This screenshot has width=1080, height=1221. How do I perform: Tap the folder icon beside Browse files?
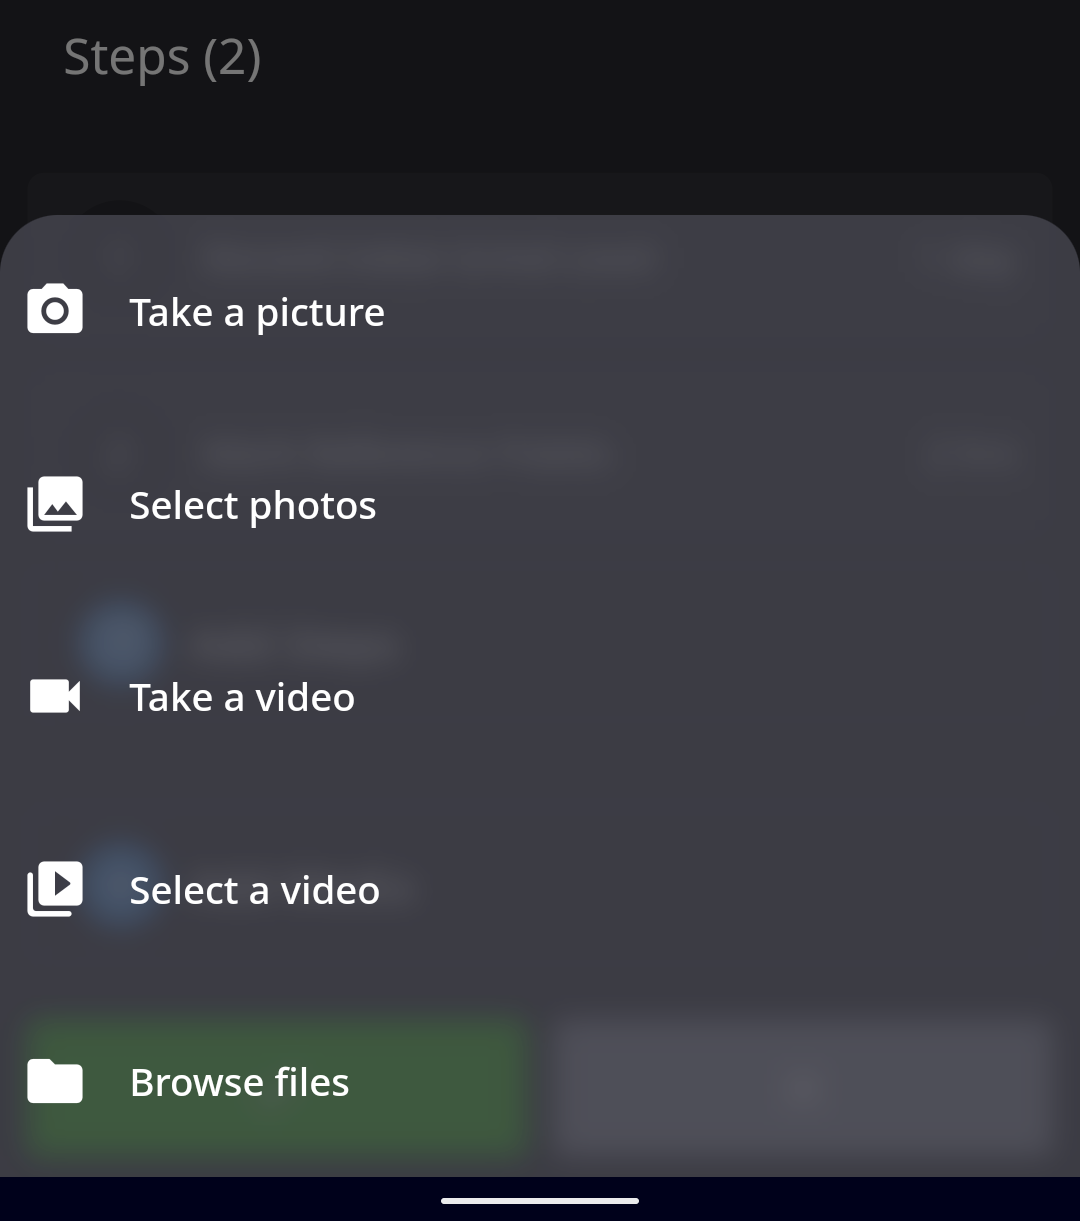[x=55, y=1081]
